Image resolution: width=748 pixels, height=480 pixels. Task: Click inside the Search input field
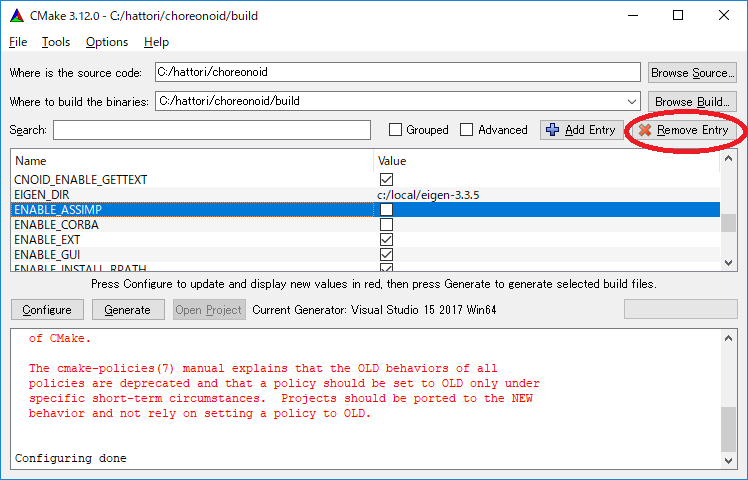point(212,130)
